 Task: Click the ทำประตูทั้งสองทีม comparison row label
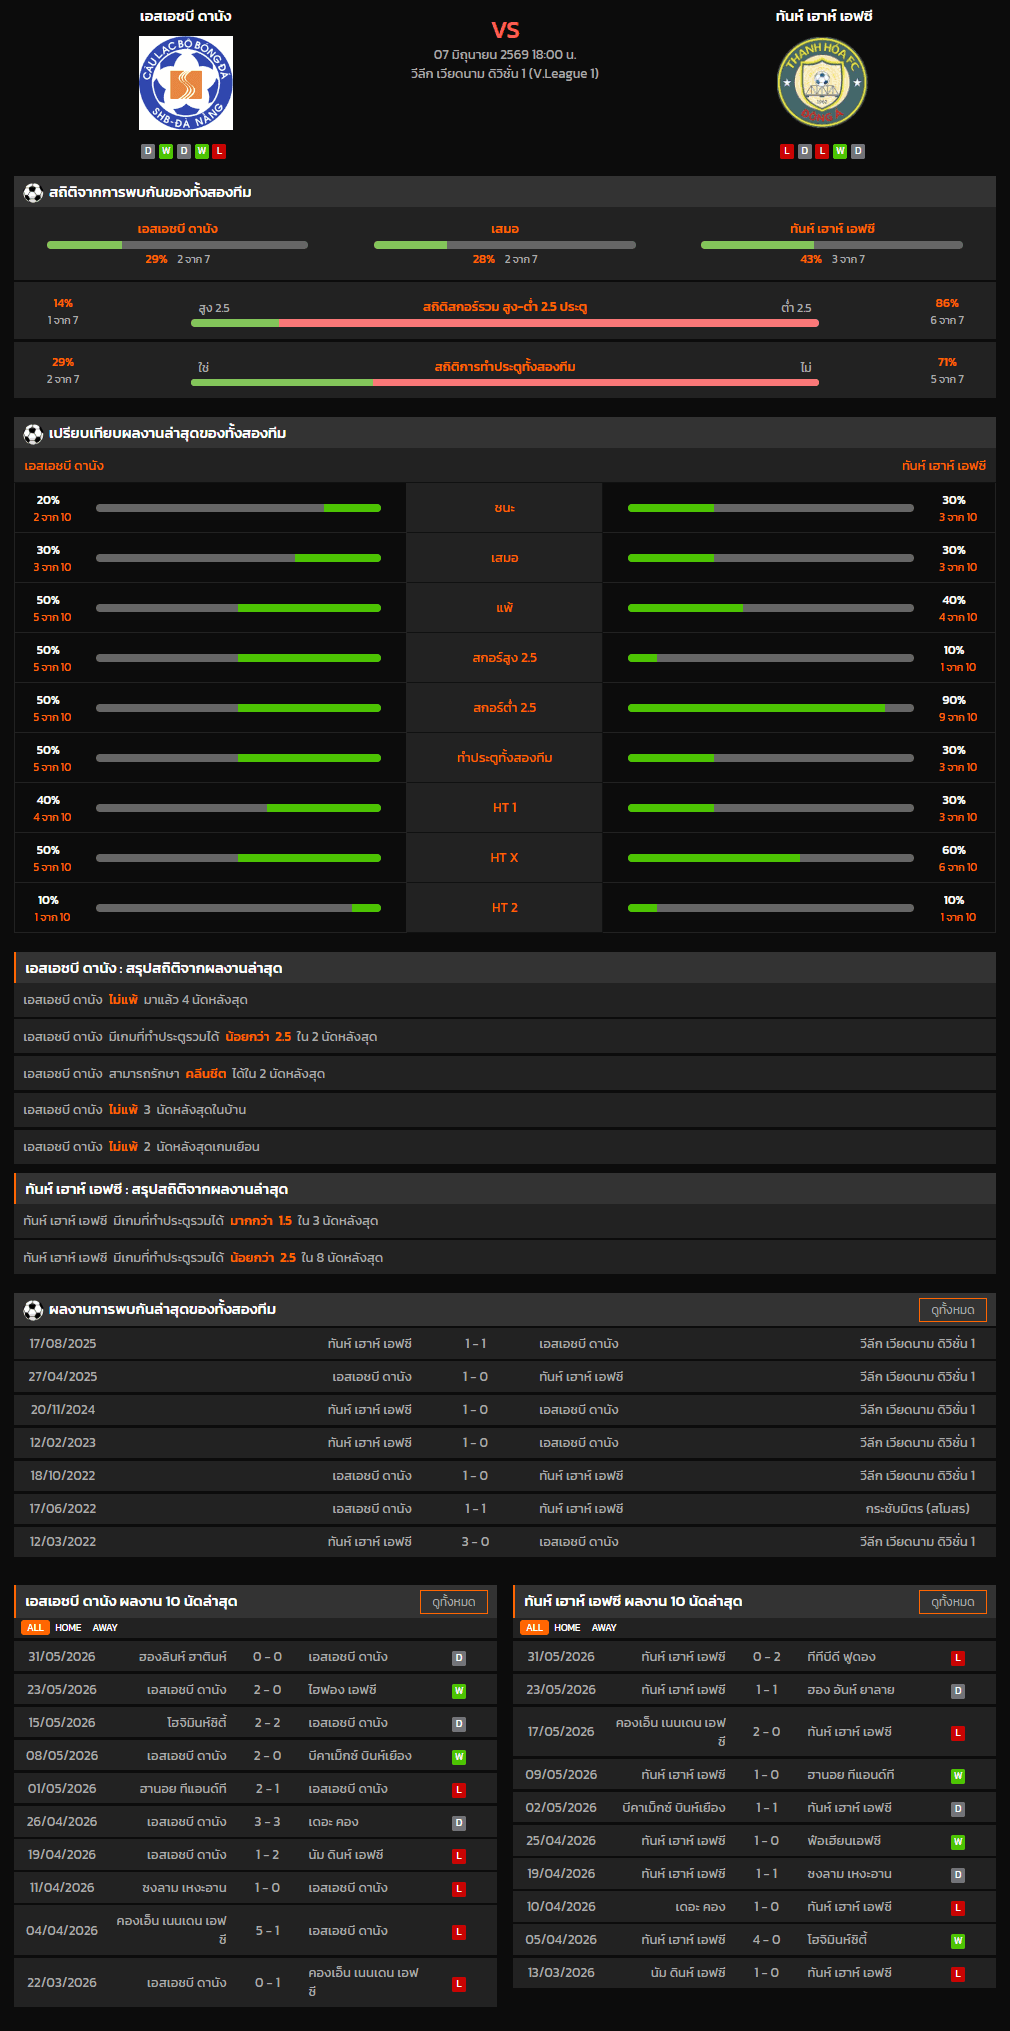[505, 758]
